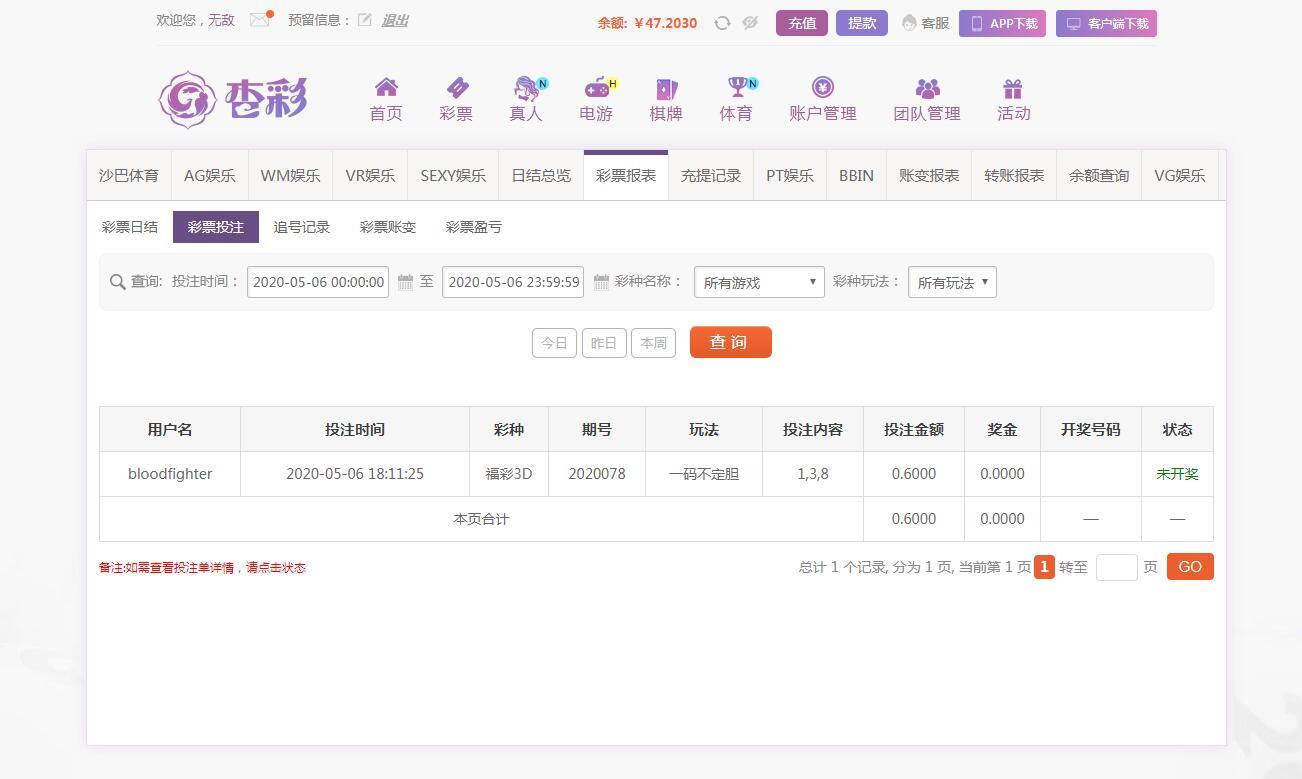The height and width of the screenshot is (779, 1302).
Task: Select the 昨日 quick filter
Action: pos(604,343)
